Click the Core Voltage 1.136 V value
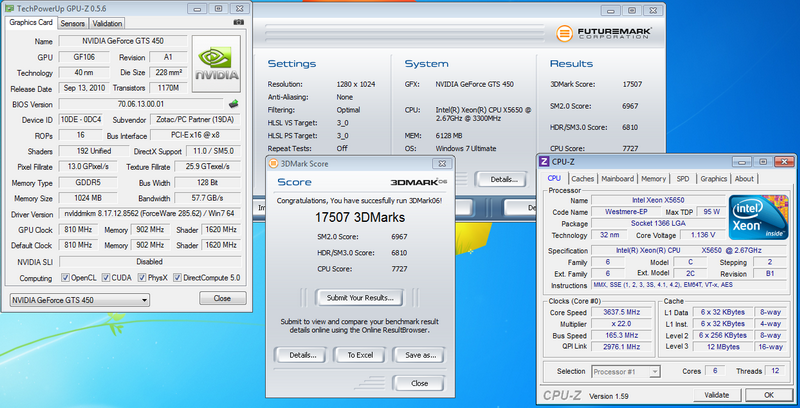 704,235
